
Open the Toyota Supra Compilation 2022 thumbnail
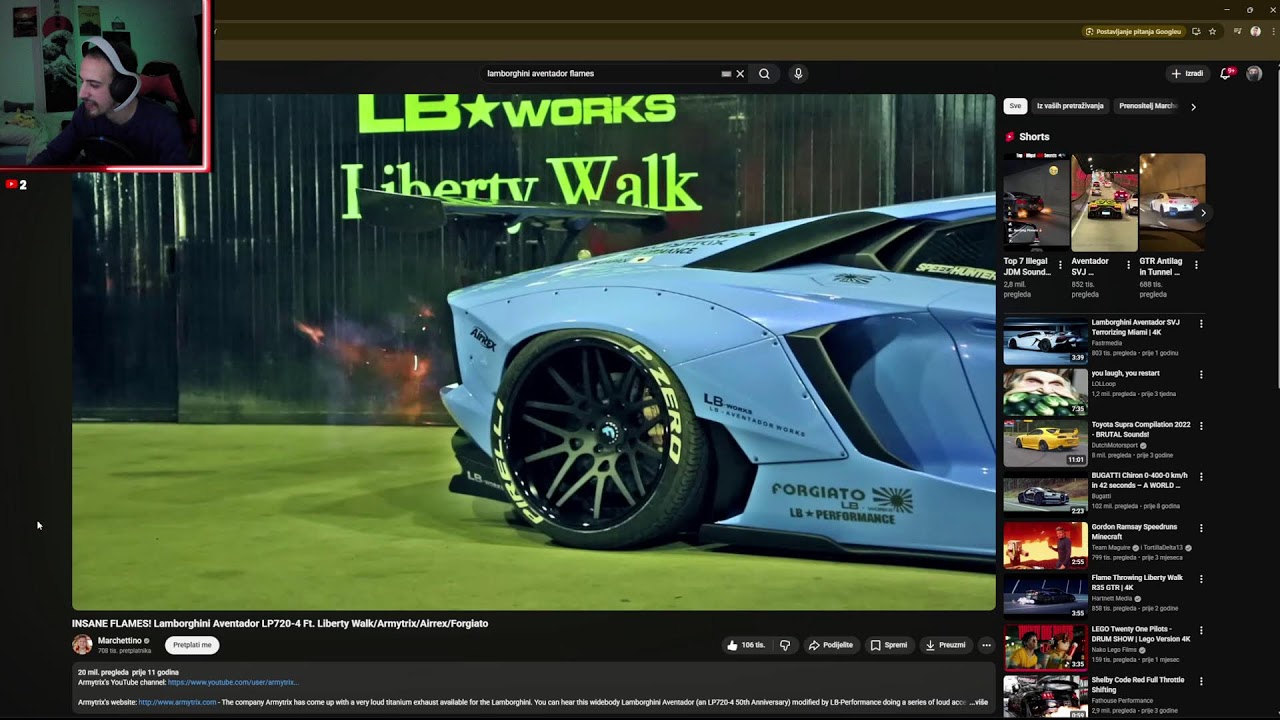(x=1045, y=442)
